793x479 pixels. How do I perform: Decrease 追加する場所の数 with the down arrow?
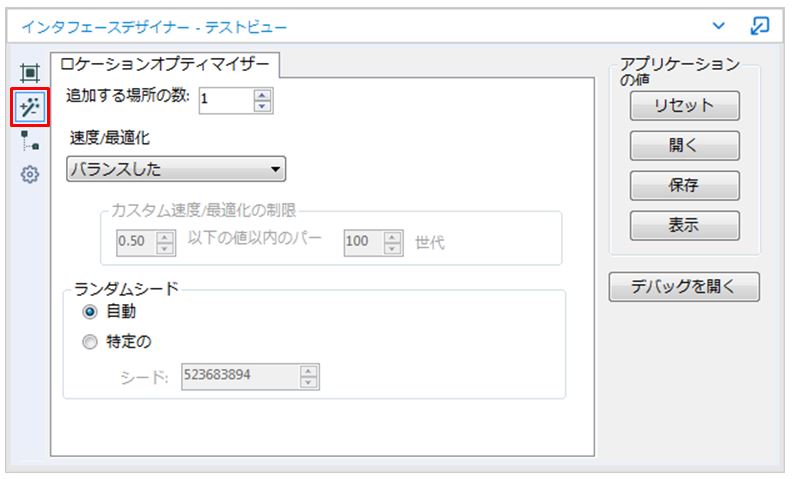(263, 104)
